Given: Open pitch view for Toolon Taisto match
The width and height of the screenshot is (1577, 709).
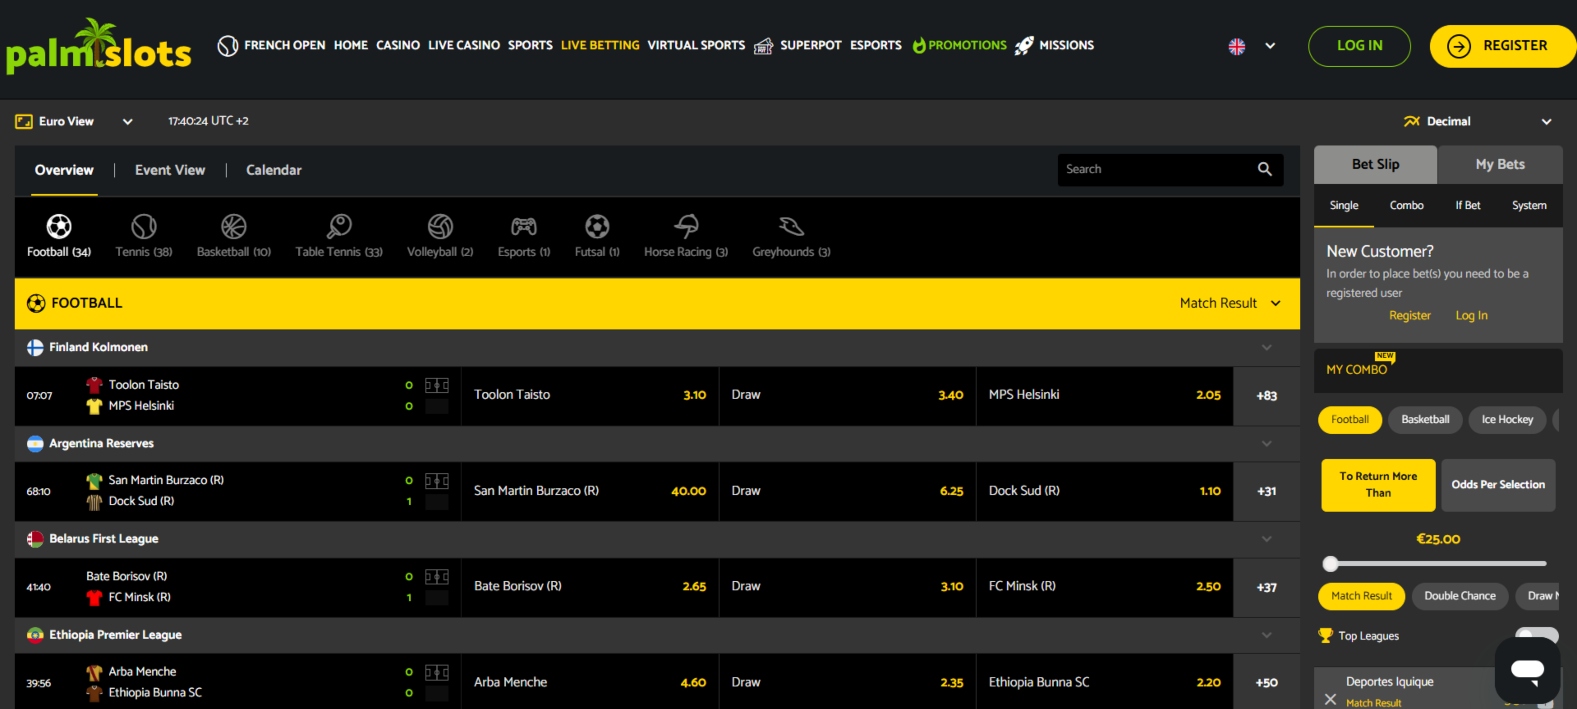Looking at the screenshot, I should click(x=437, y=385).
